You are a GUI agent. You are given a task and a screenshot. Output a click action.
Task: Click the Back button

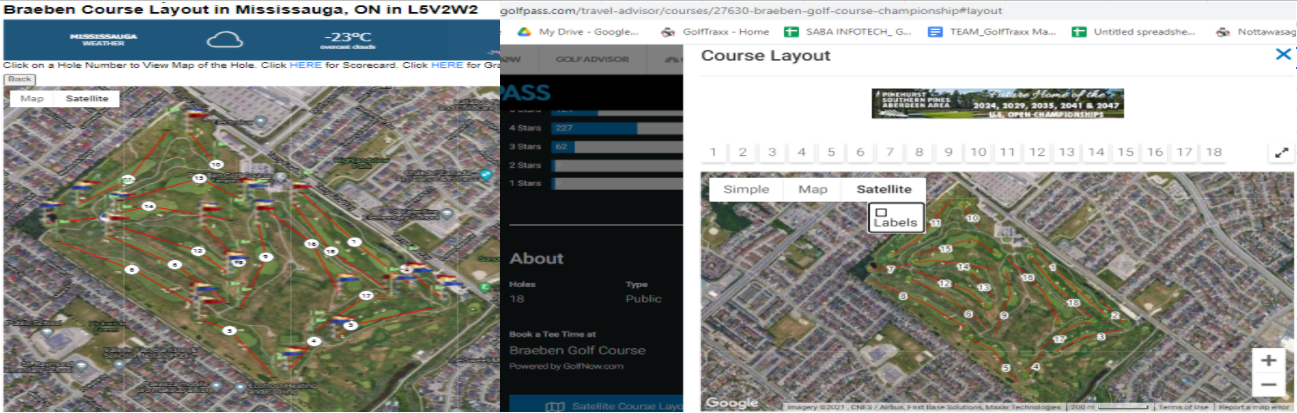pyautogui.click(x=18, y=78)
